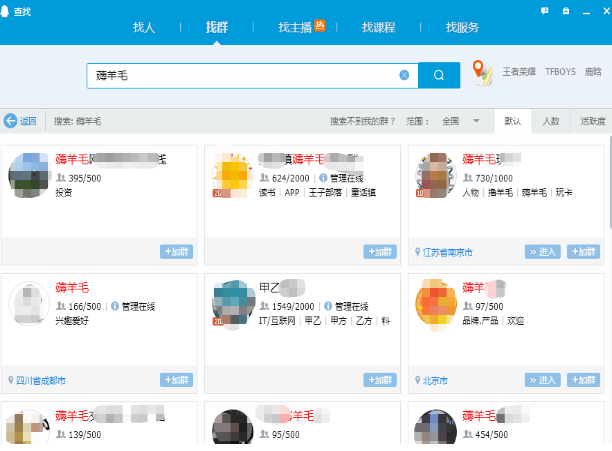
Task: Click the 管理在线 info icon on 1549/2000 group
Action: [x=328, y=306]
